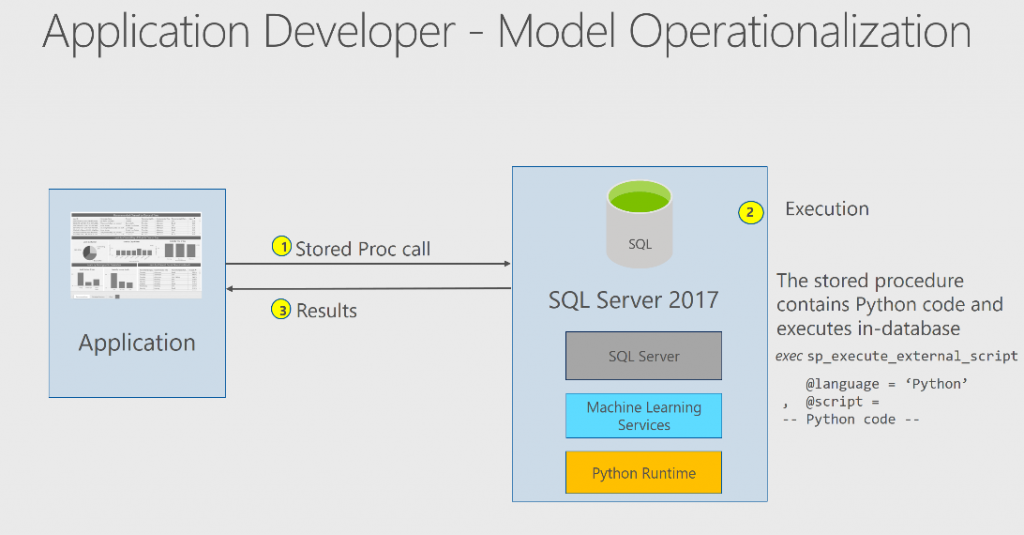Viewport: 1024px width, 535px height.
Task: Click the green SQL database cylinder icon
Action: [640, 225]
